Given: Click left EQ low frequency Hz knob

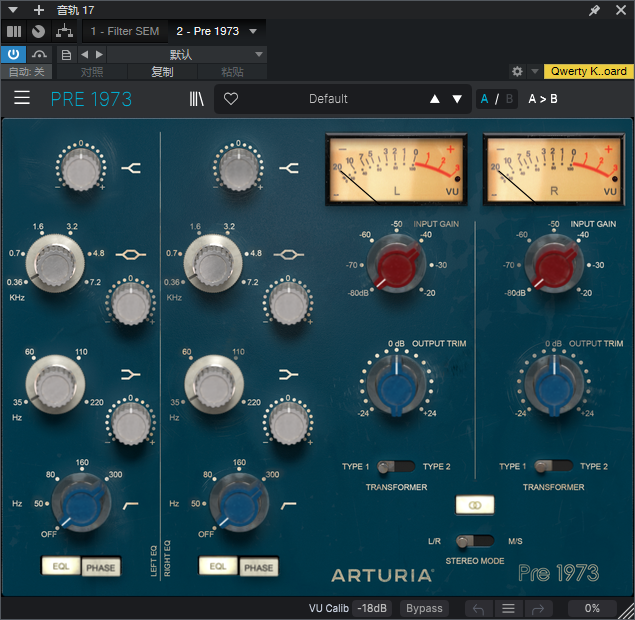Looking at the screenshot, I should point(55,384).
